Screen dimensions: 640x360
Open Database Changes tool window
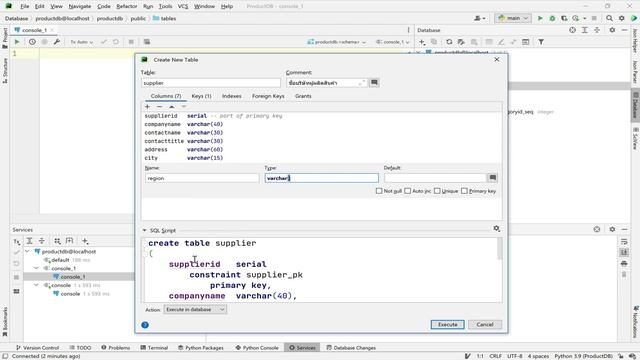click(351, 348)
